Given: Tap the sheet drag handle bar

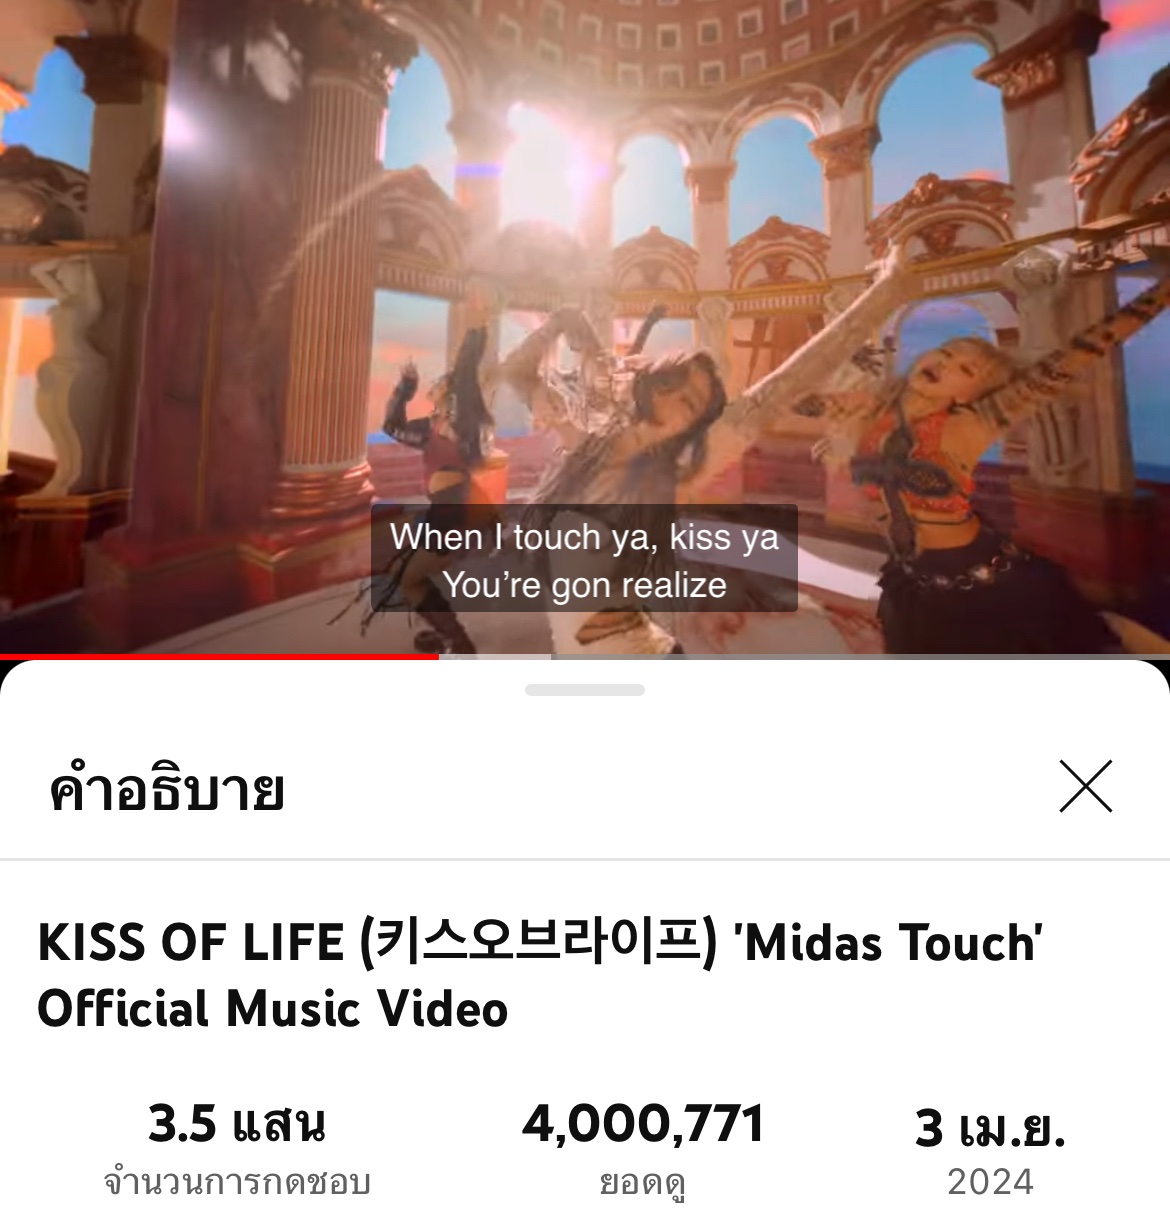Looking at the screenshot, I should 585,690.
